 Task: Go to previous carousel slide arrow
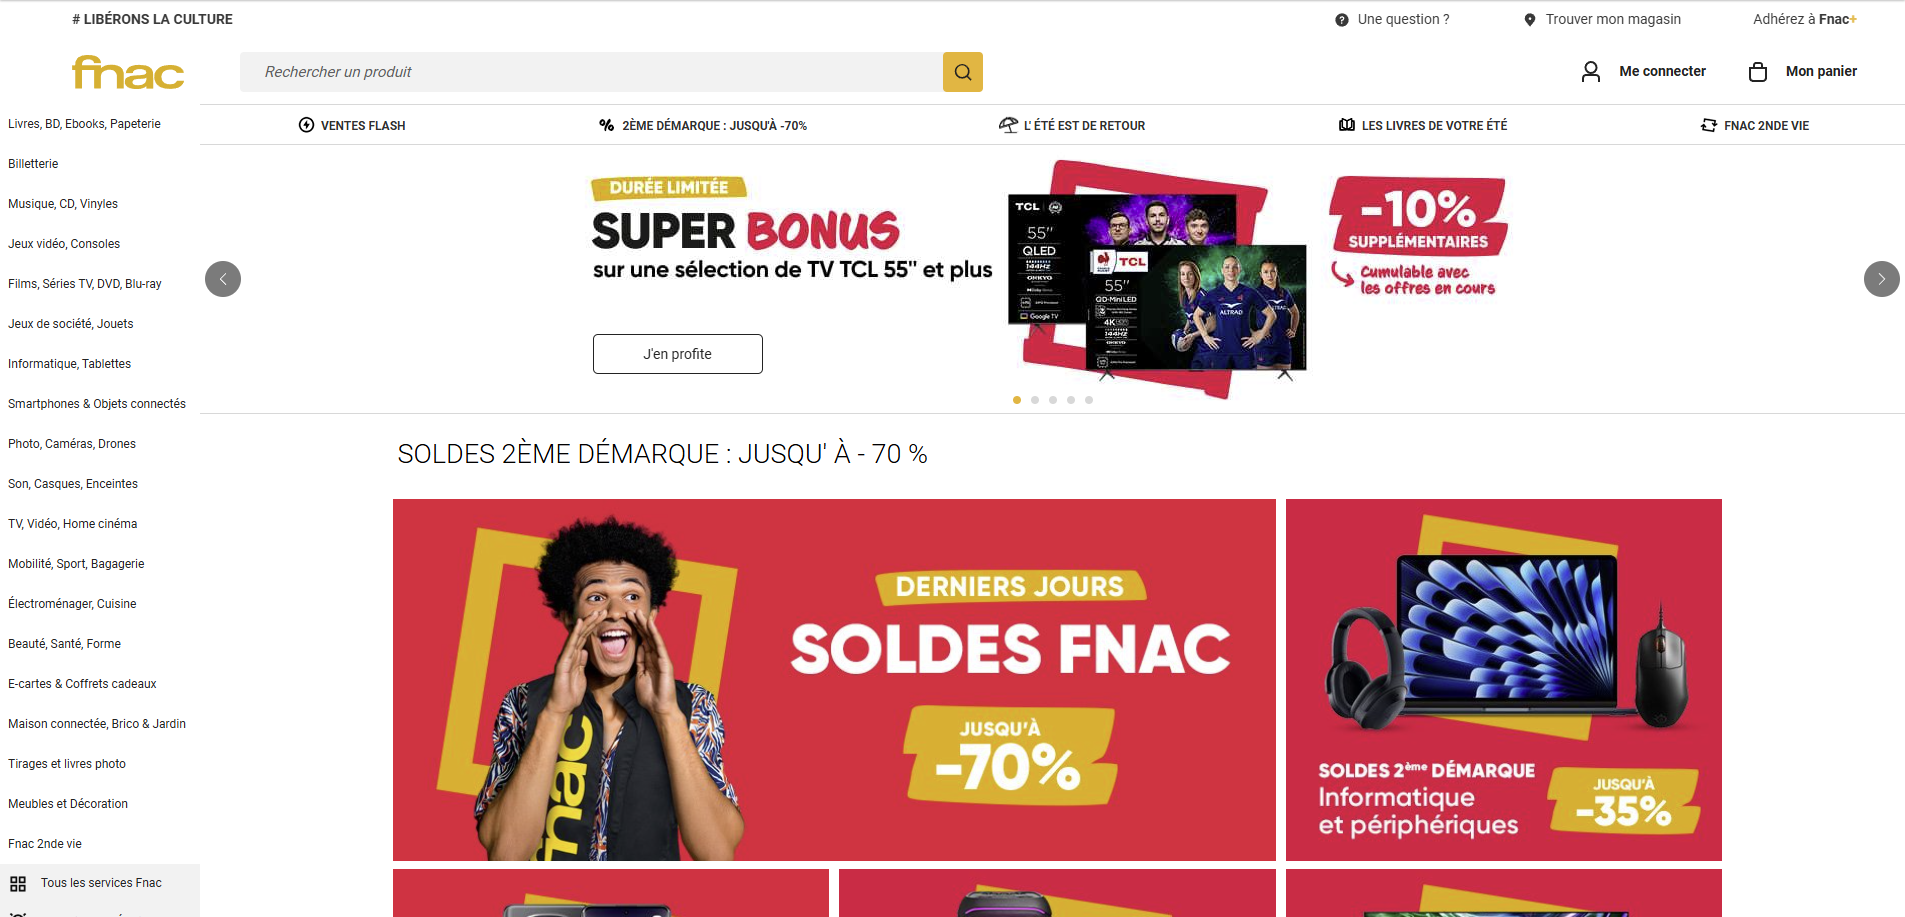click(223, 279)
